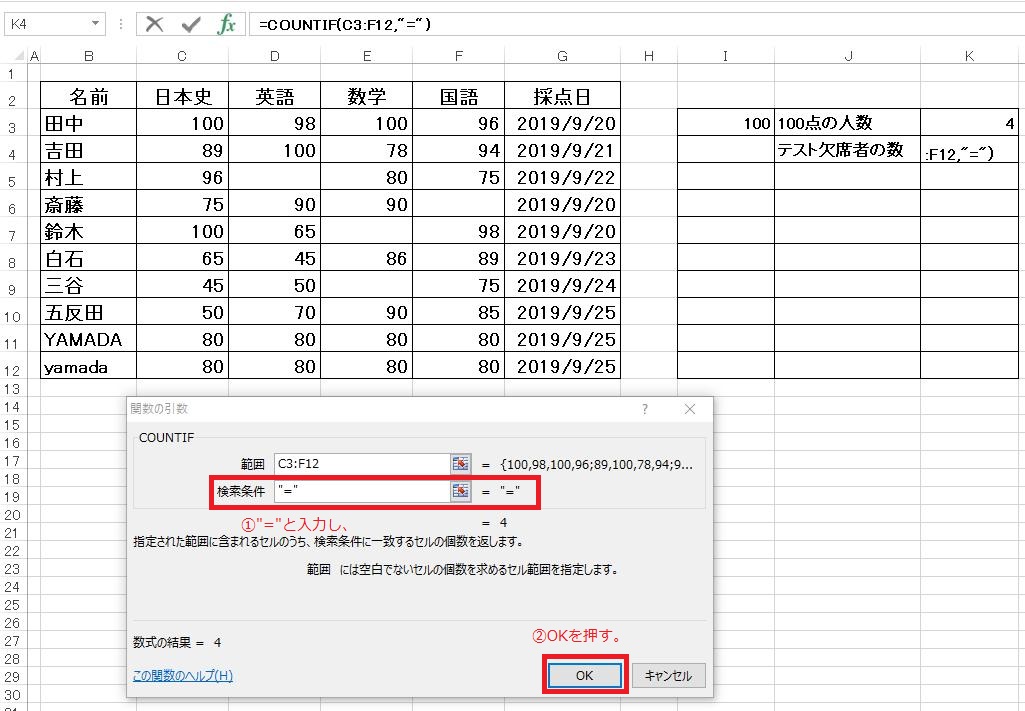Collapse dialog using 範囲 range selector icon
The width and height of the screenshot is (1025, 711).
(x=460, y=464)
